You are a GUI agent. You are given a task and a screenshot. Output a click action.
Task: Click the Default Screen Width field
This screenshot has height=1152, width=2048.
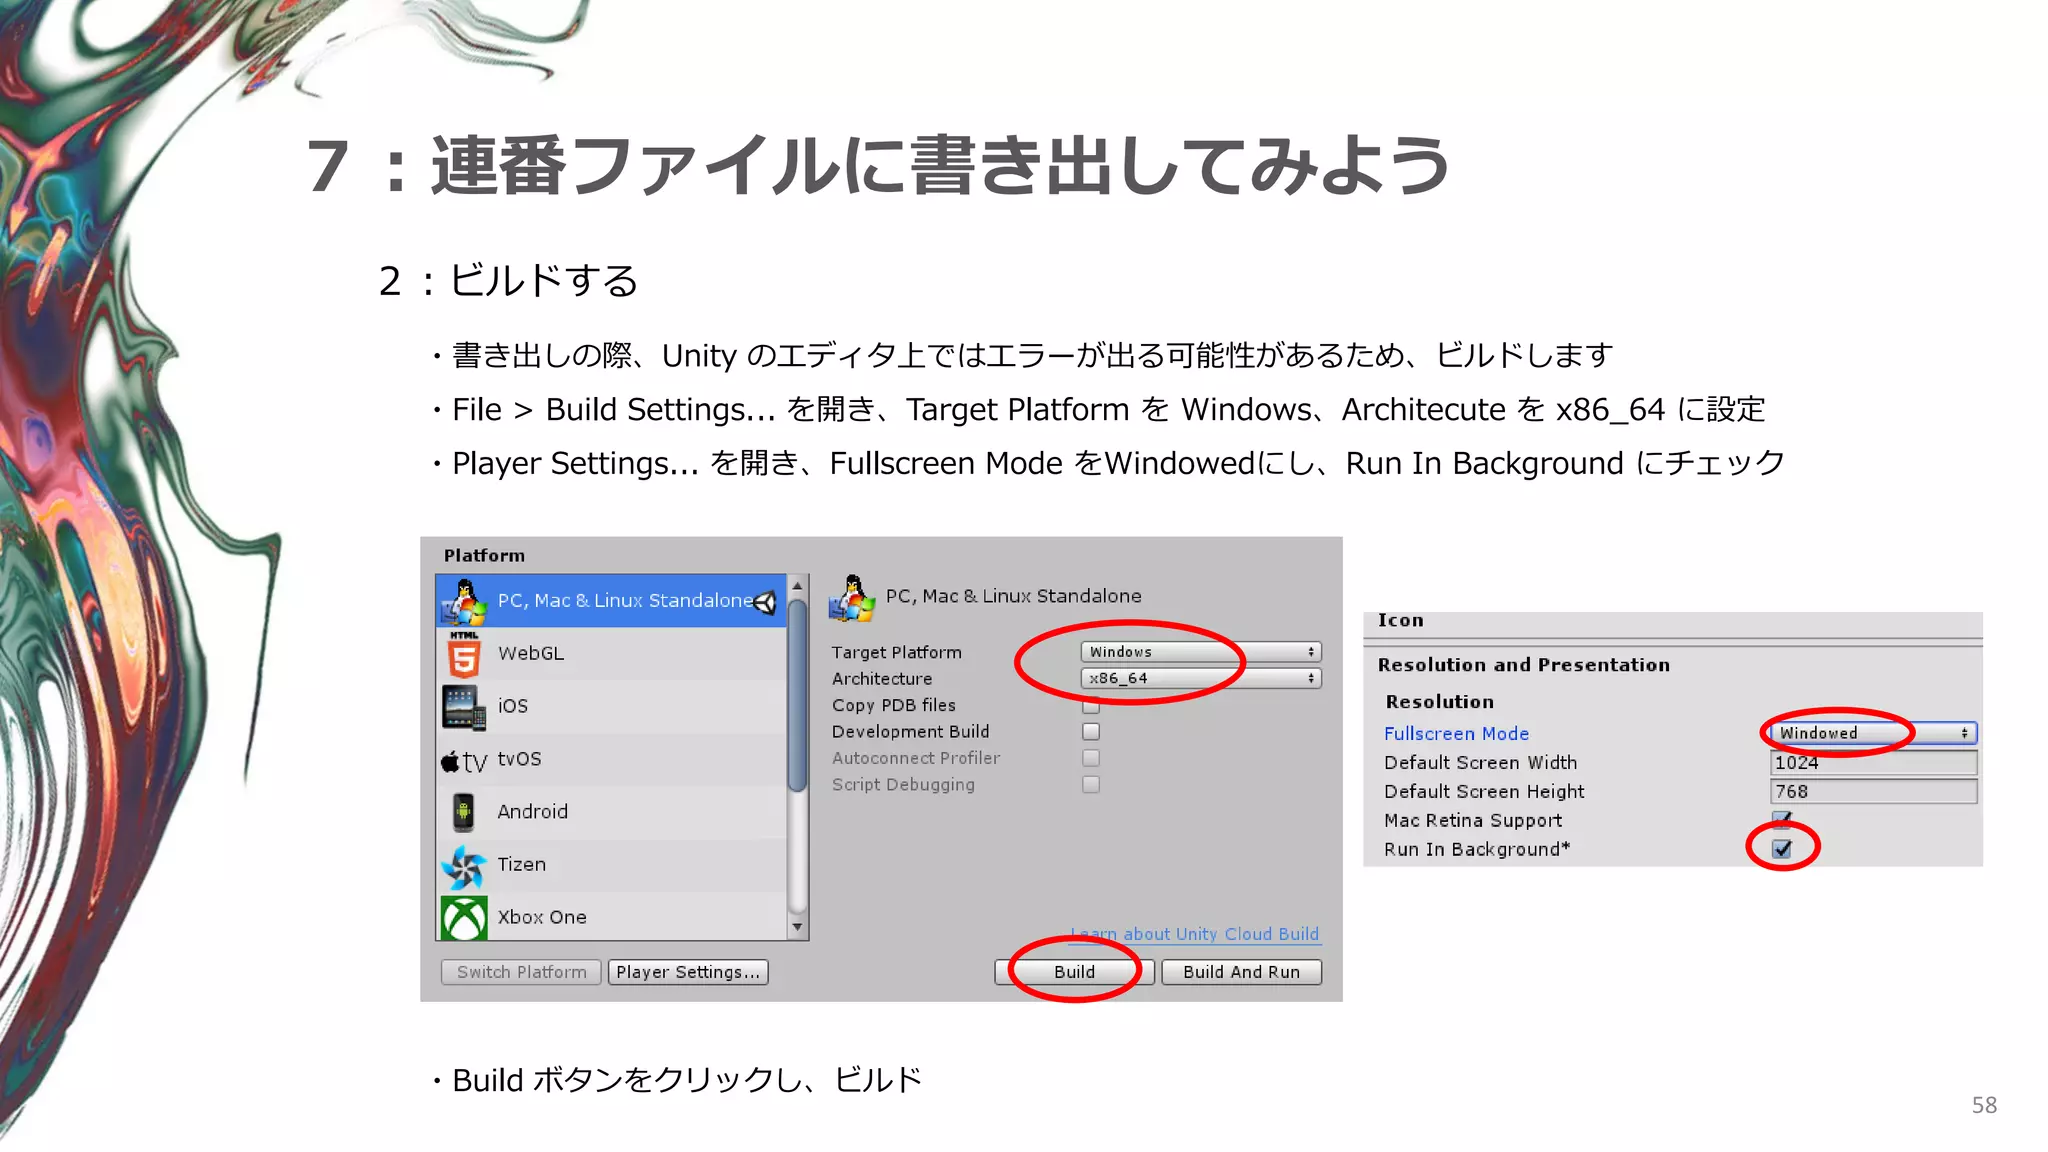coord(1873,763)
